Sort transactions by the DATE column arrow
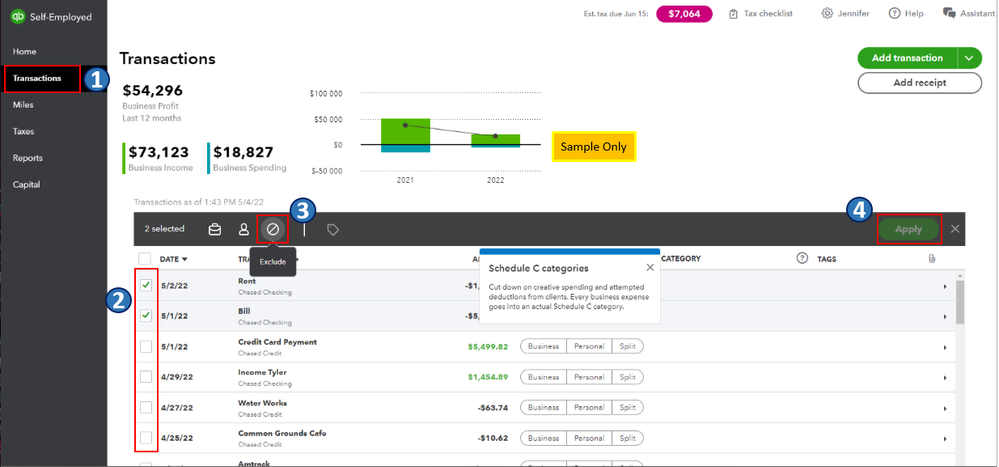999x467 pixels. (185, 259)
